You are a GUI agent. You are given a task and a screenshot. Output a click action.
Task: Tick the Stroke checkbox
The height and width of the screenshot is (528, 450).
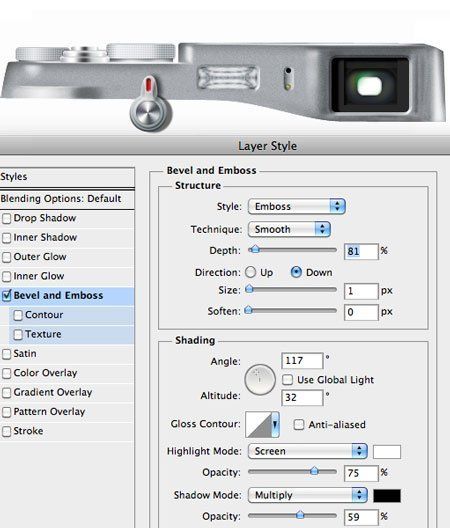pyautogui.click(x=6, y=431)
